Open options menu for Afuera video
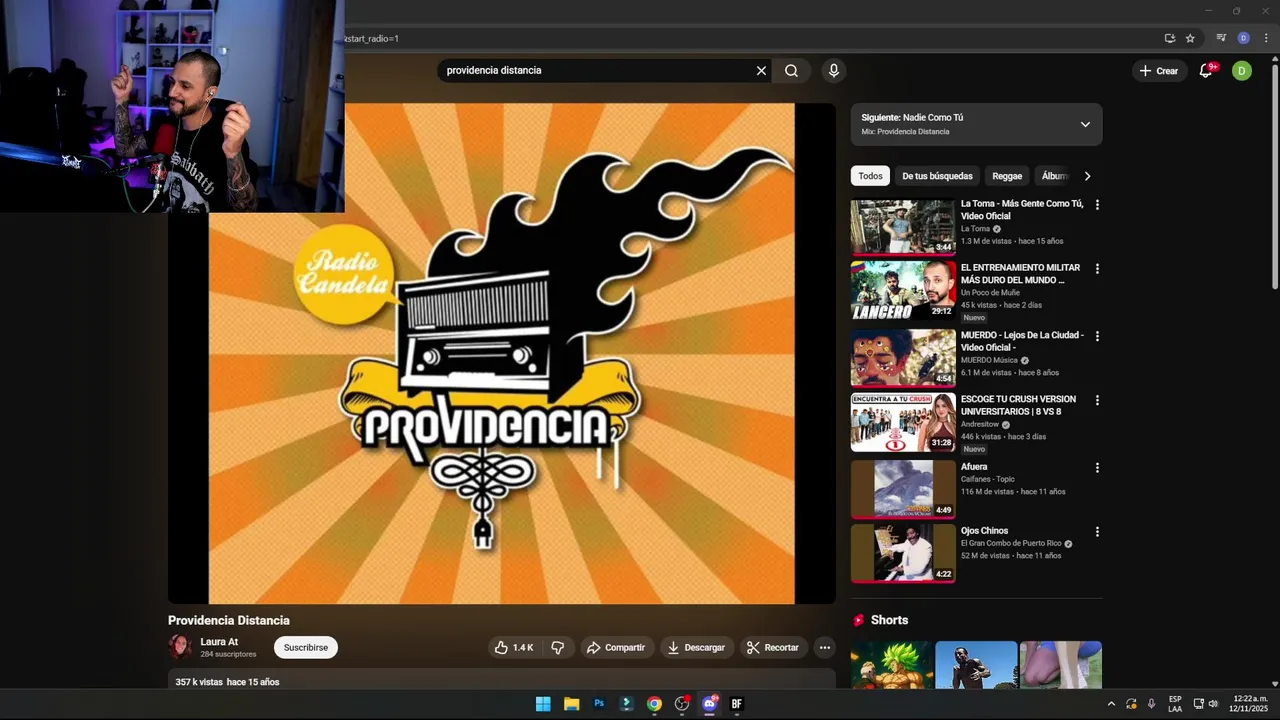This screenshot has width=1280, height=720. click(1097, 468)
